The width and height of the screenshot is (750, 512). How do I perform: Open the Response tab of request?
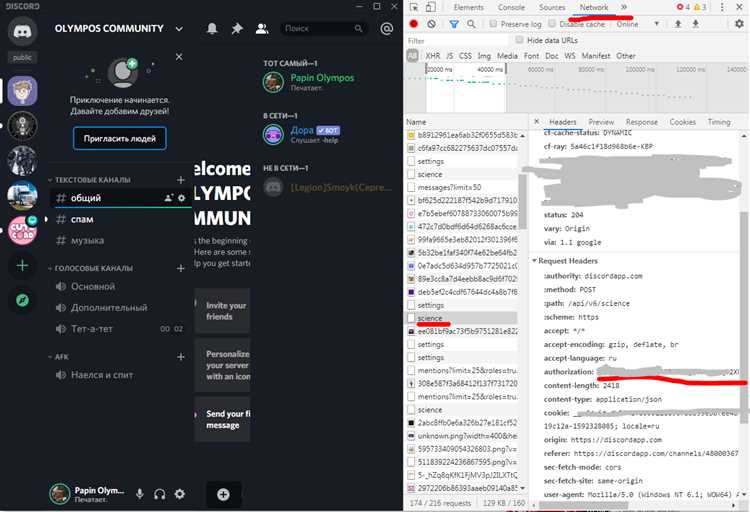click(x=641, y=122)
